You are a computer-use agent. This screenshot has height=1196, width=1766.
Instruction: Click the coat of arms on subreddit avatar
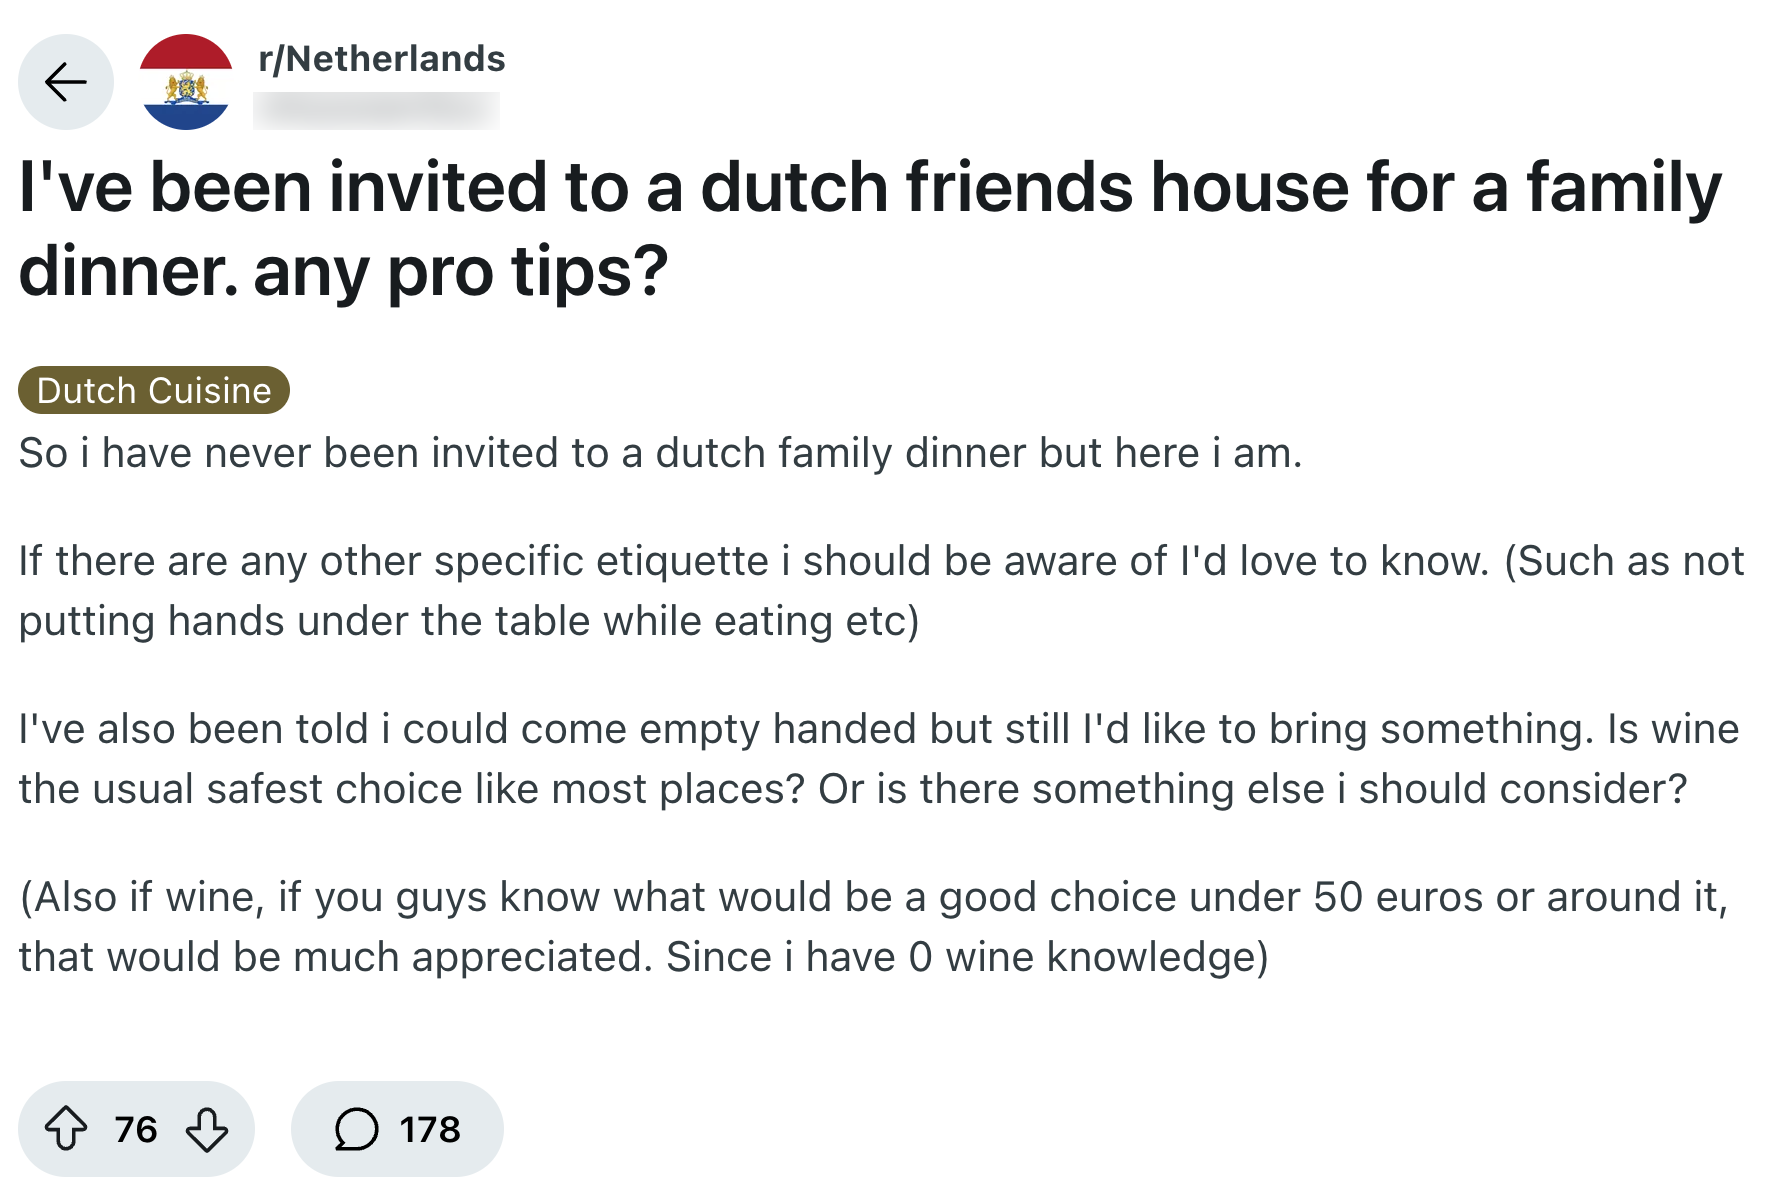pyautogui.click(x=186, y=88)
